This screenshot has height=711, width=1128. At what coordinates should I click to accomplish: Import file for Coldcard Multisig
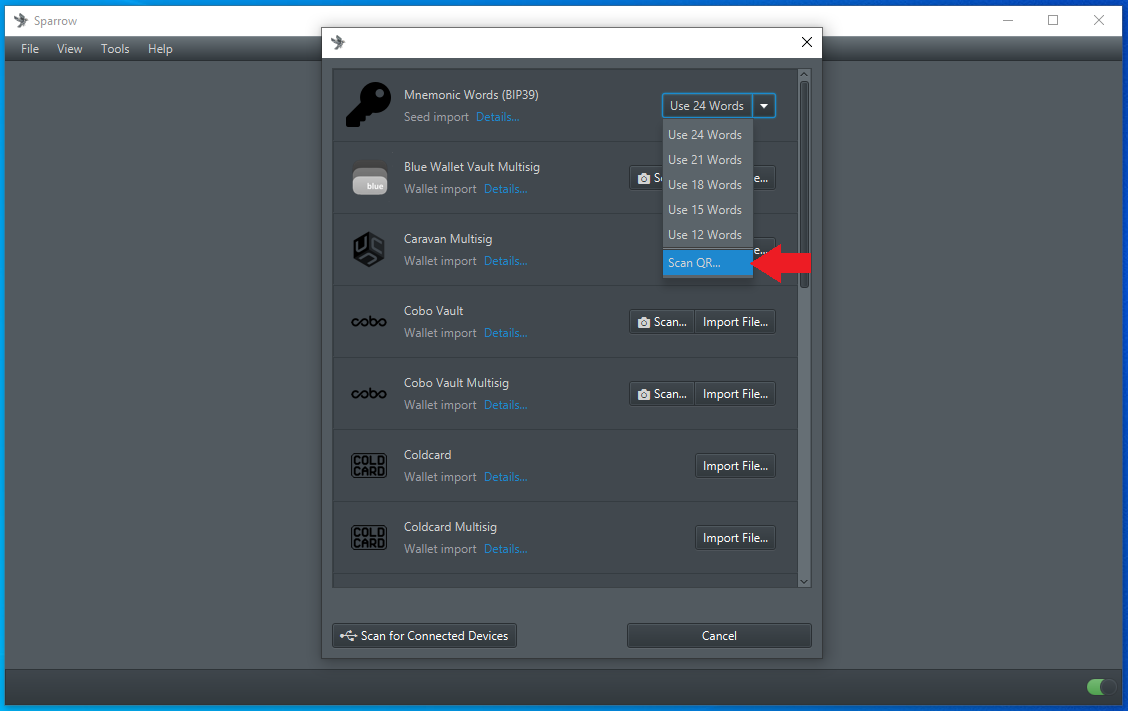pyautogui.click(x=735, y=538)
